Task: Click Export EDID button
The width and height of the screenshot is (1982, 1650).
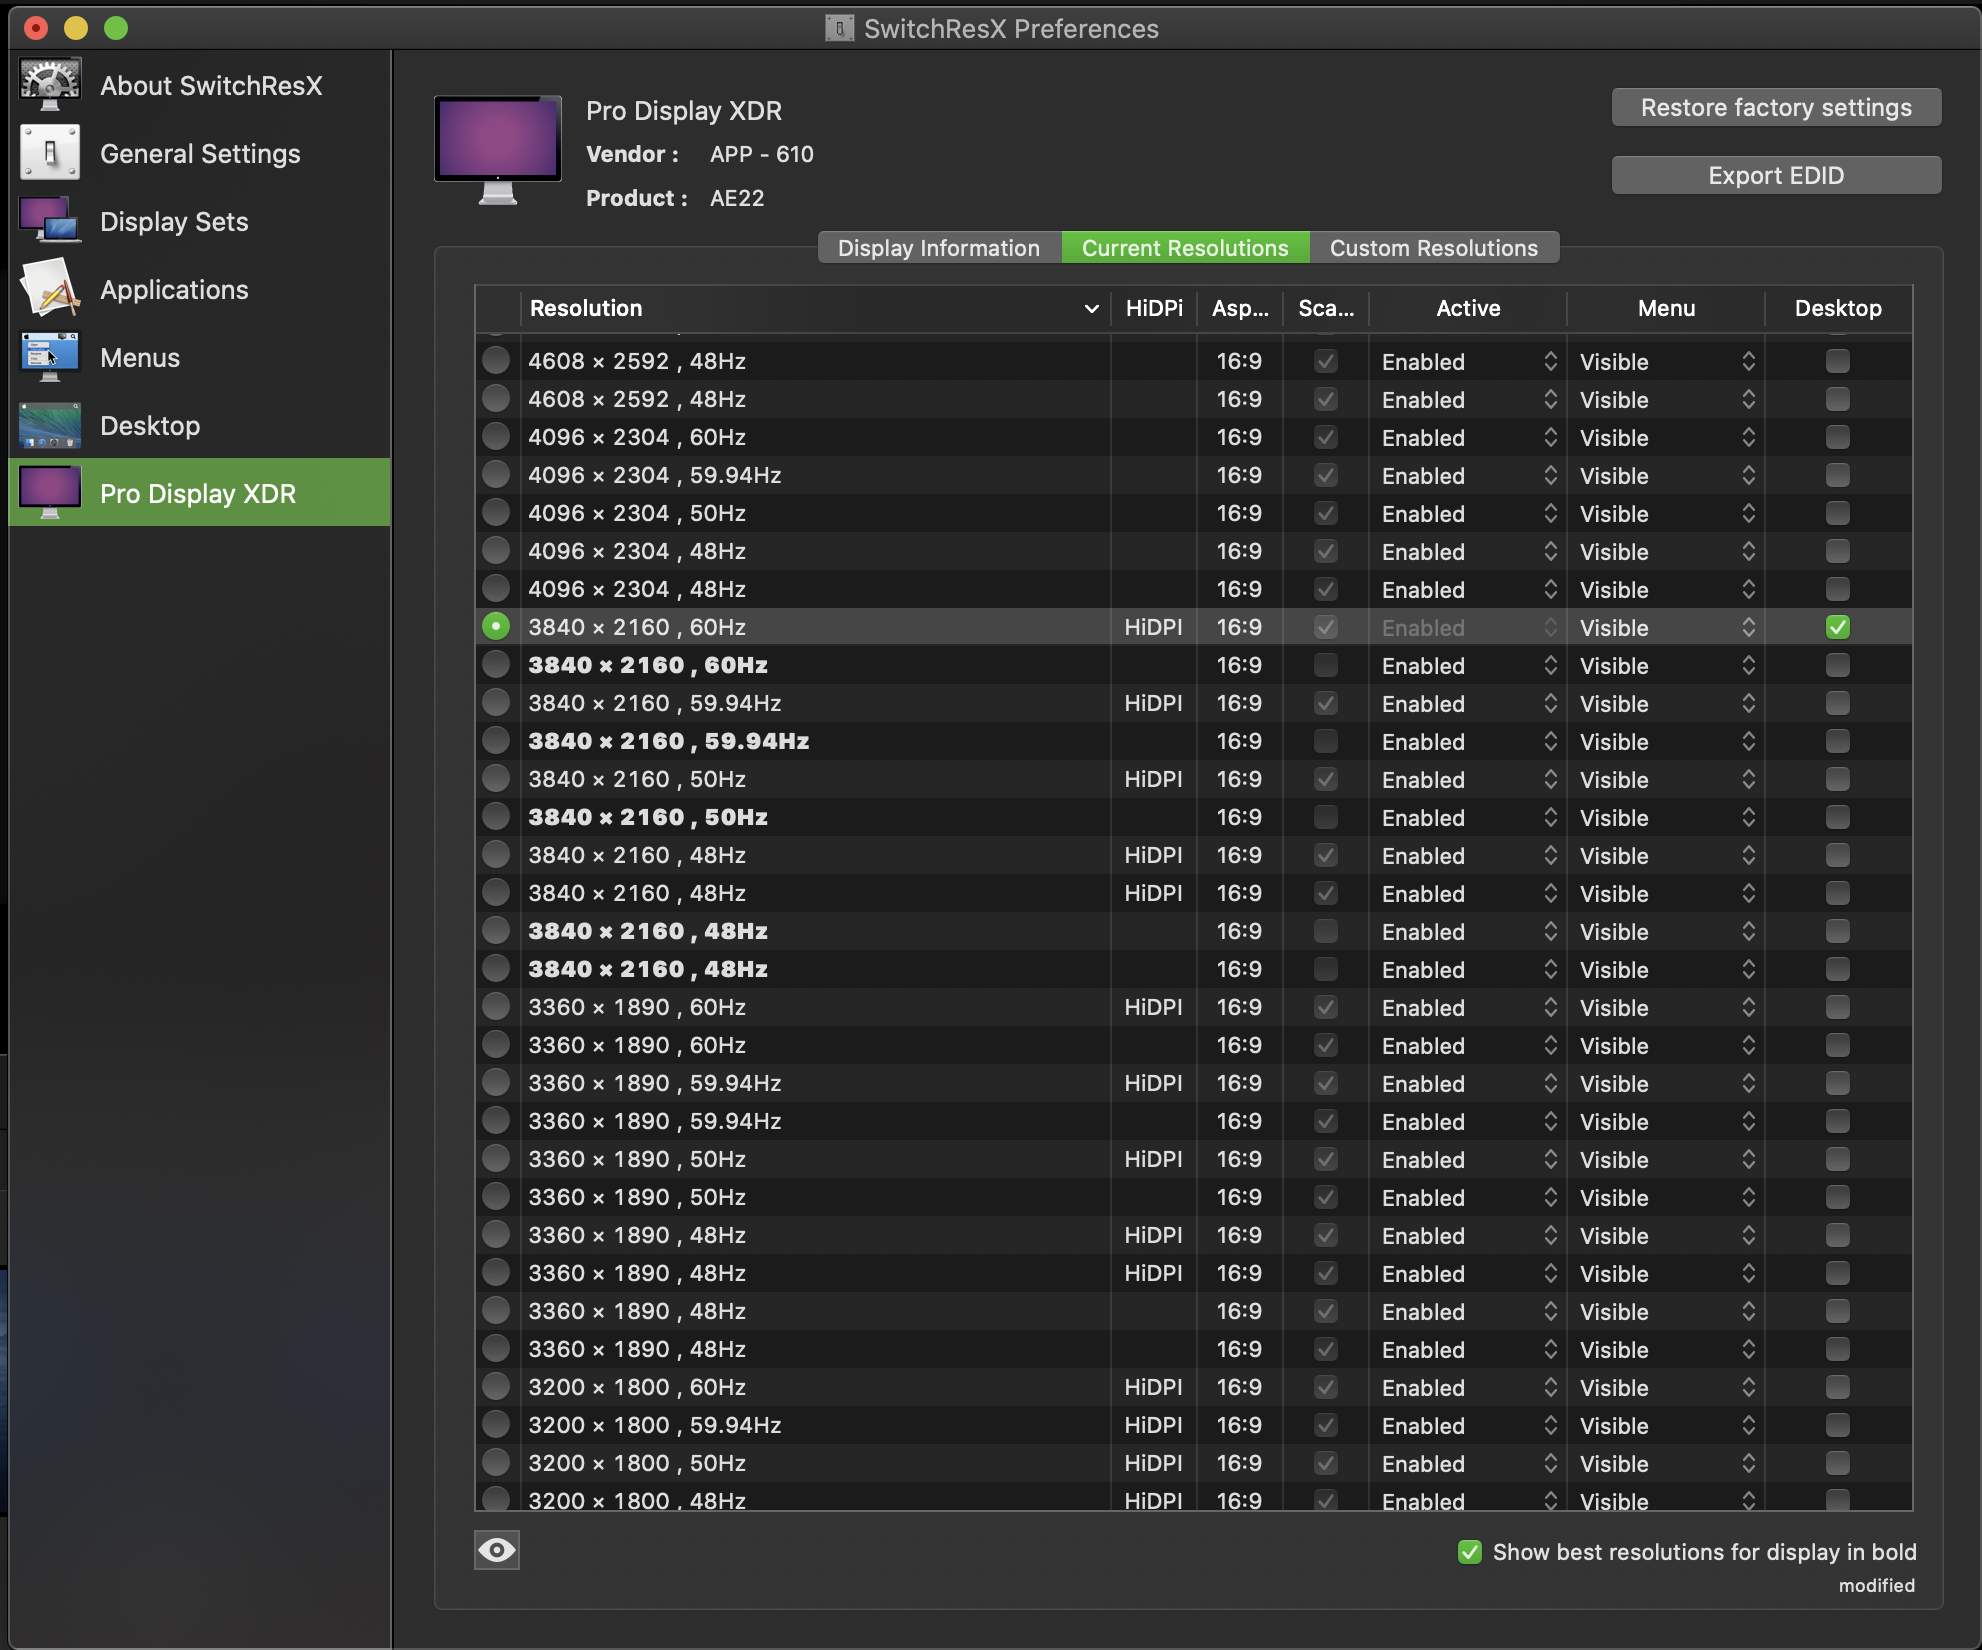Action: (x=1775, y=175)
